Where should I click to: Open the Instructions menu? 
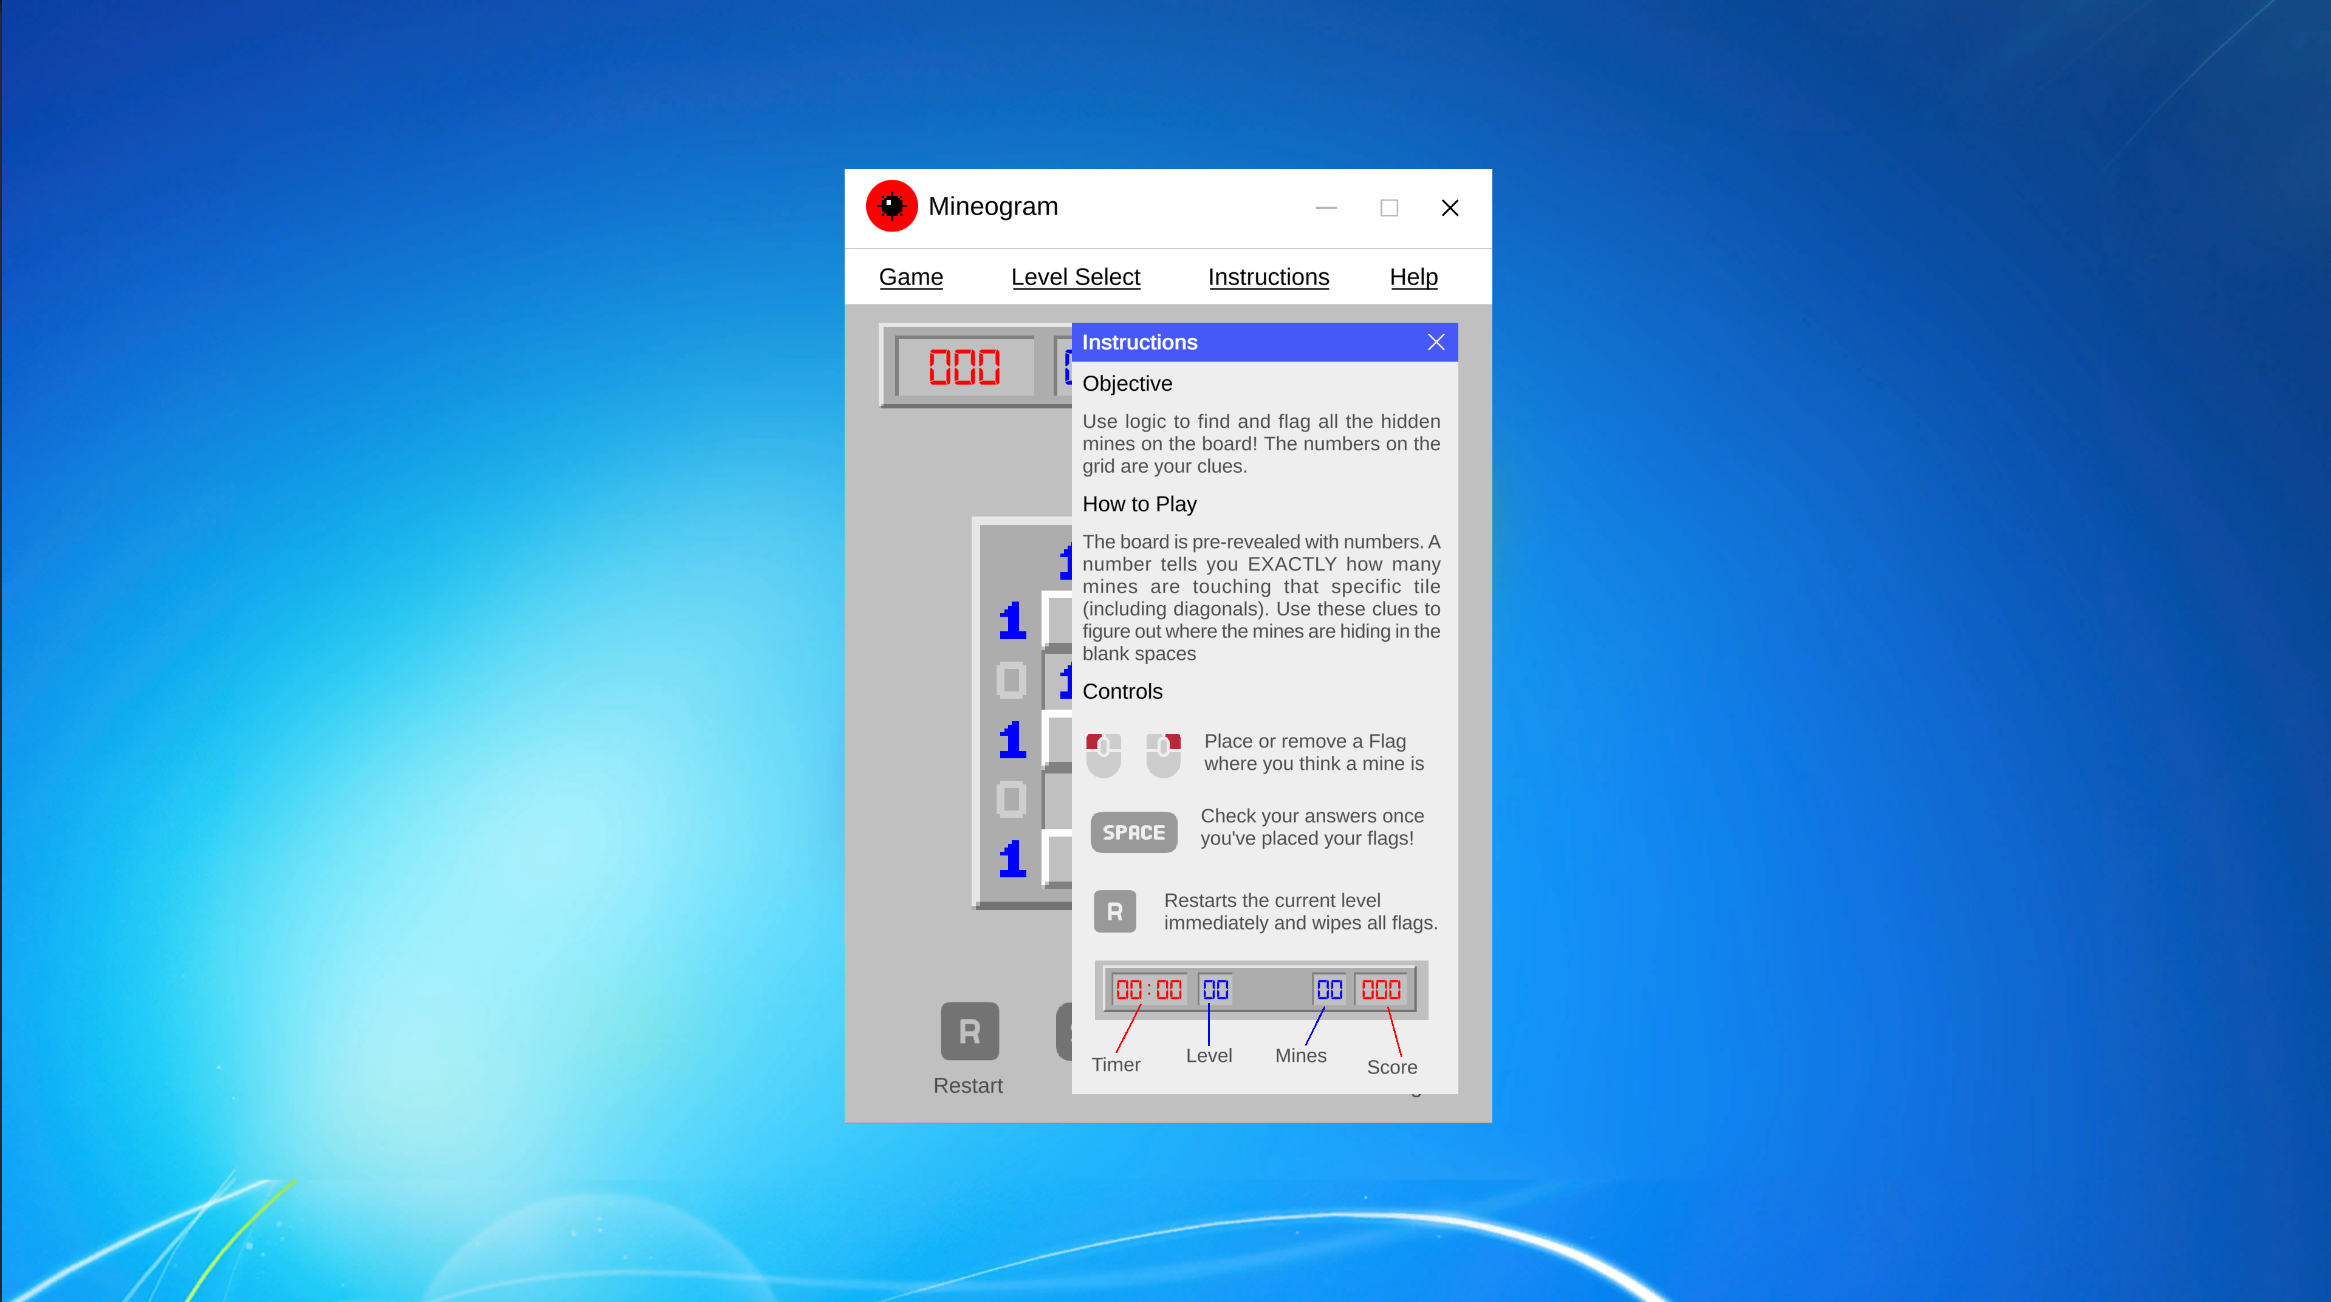tap(1268, 277)
